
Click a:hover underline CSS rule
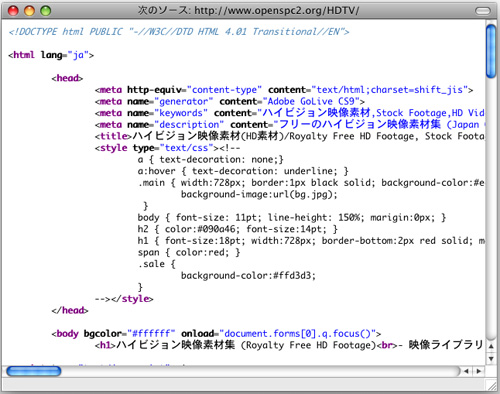[243, 171]
